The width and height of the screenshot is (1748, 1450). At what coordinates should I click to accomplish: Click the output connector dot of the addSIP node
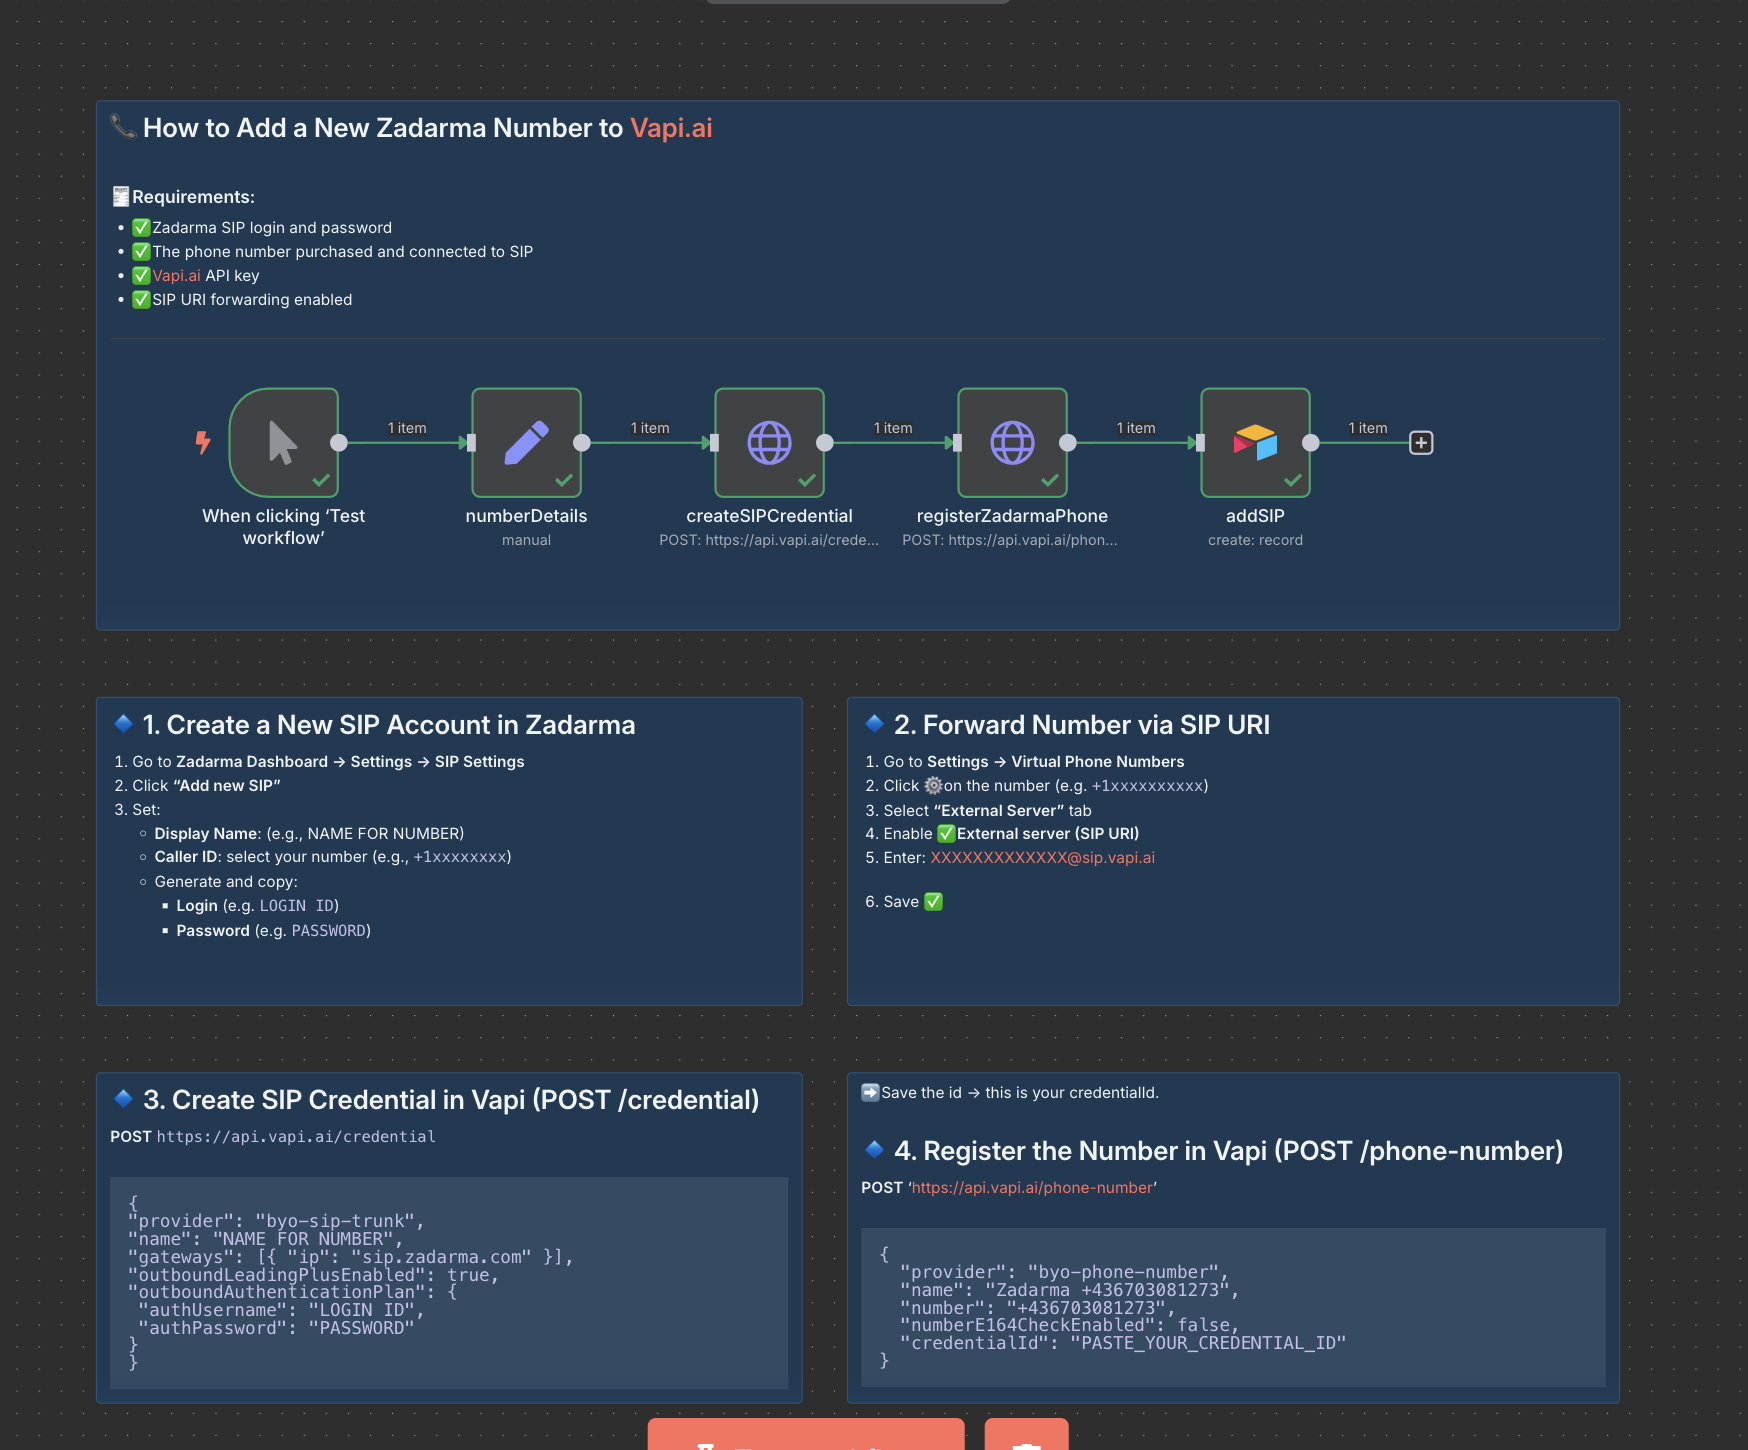(1311, 442)
